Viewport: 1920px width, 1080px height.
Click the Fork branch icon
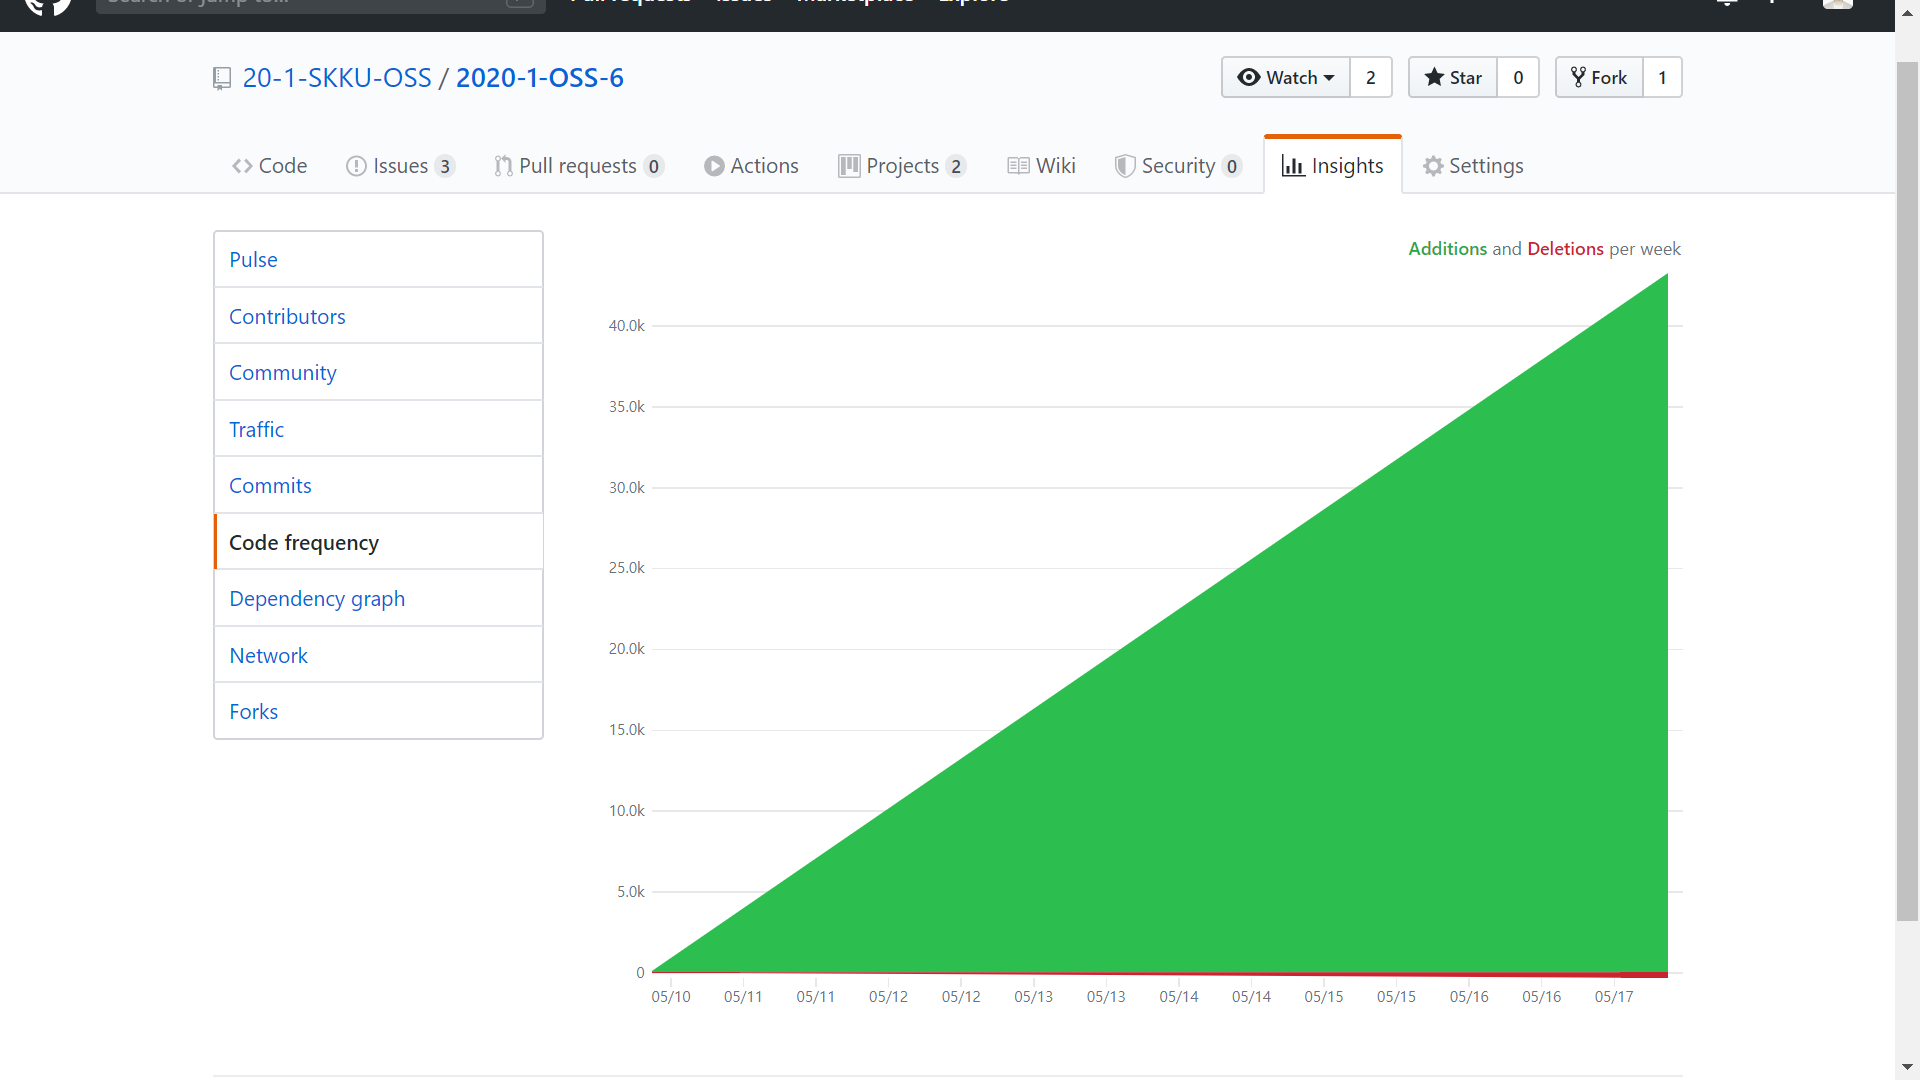[x=1578, y=77]
